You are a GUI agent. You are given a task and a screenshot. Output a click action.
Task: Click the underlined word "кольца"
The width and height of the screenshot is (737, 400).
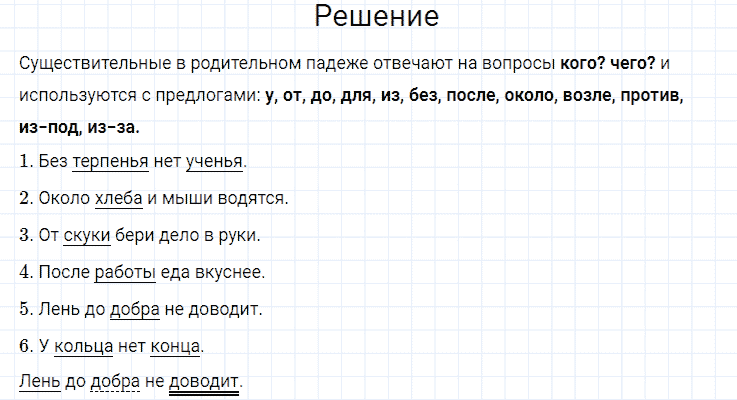pos(82,346)
